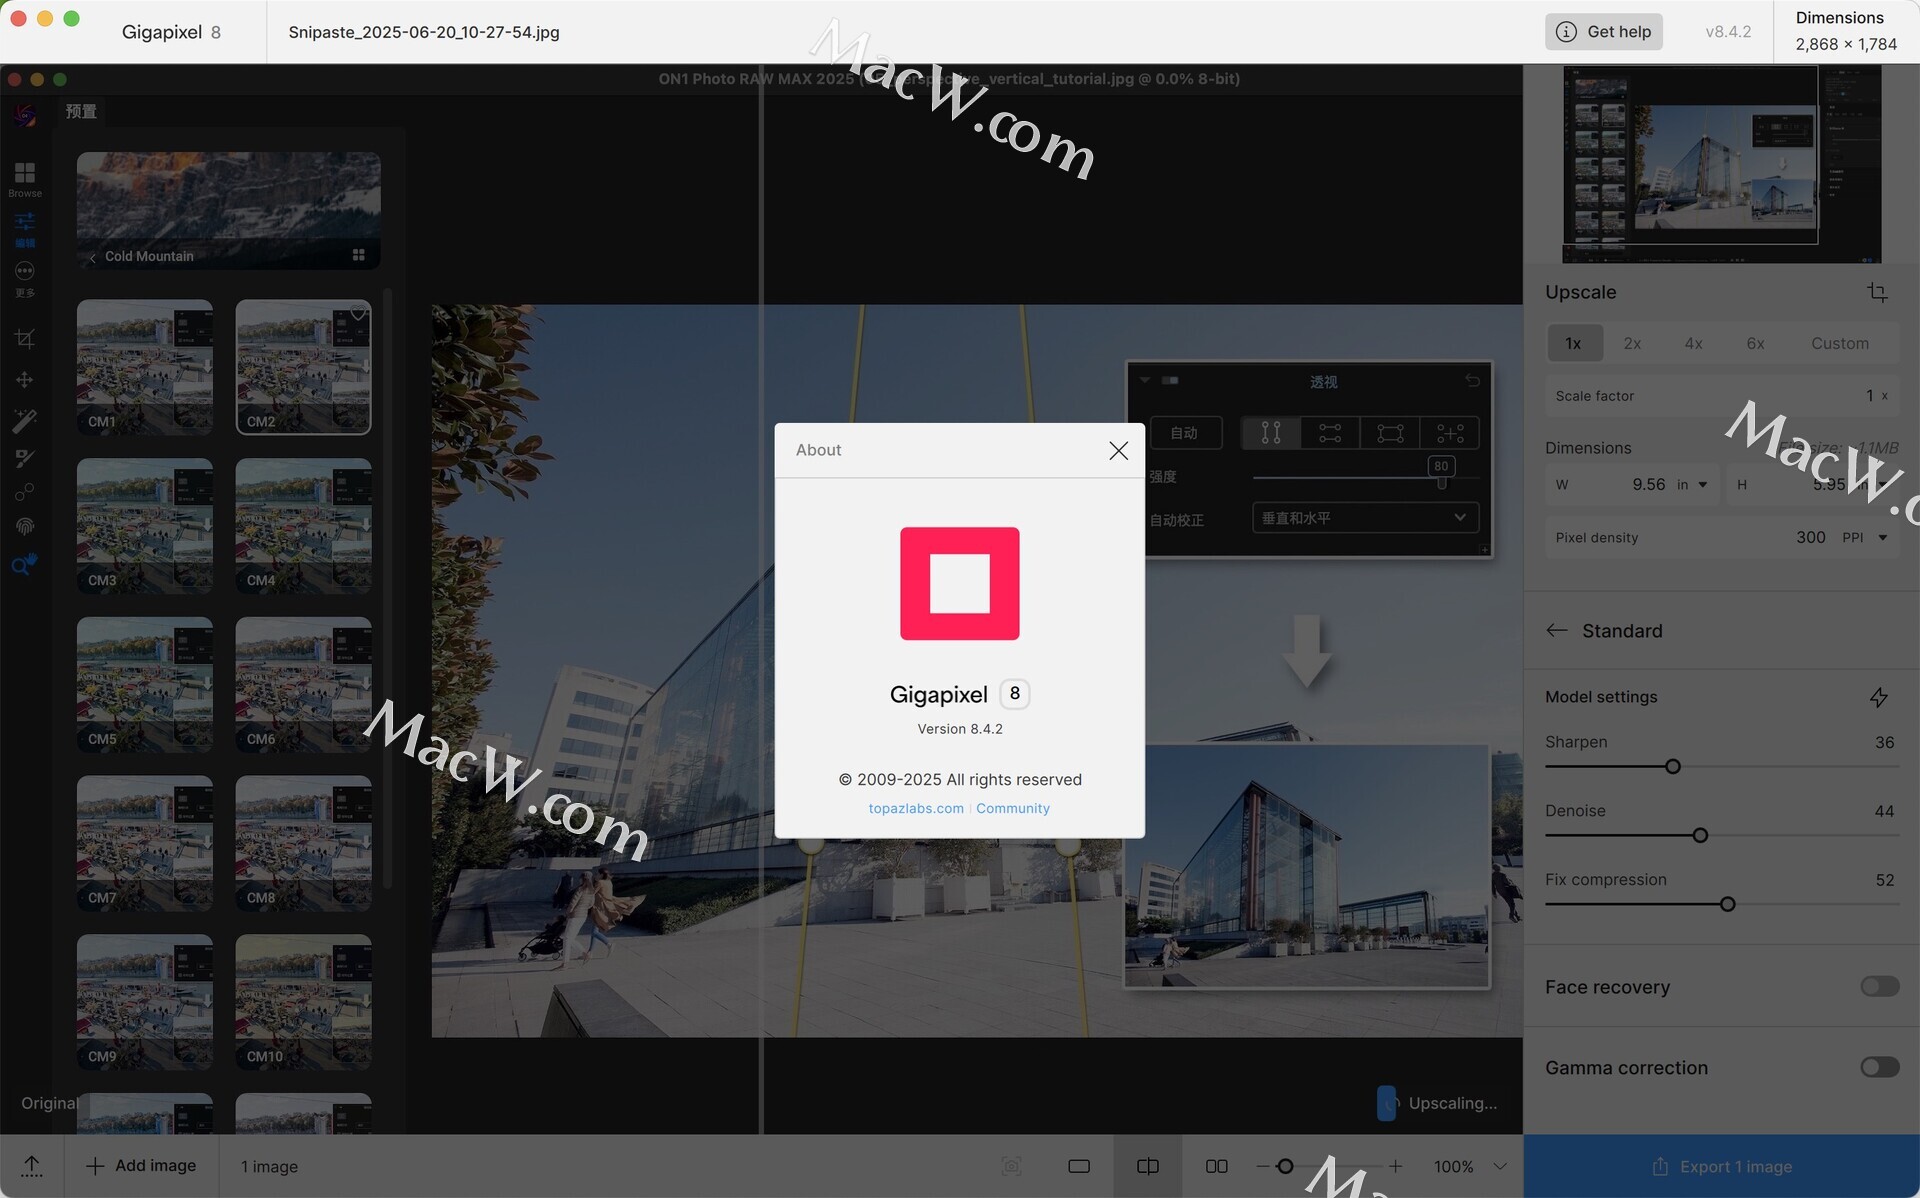Close the About dialog
Viewport: 1920px width, 1198px height.
[1118, 451]
